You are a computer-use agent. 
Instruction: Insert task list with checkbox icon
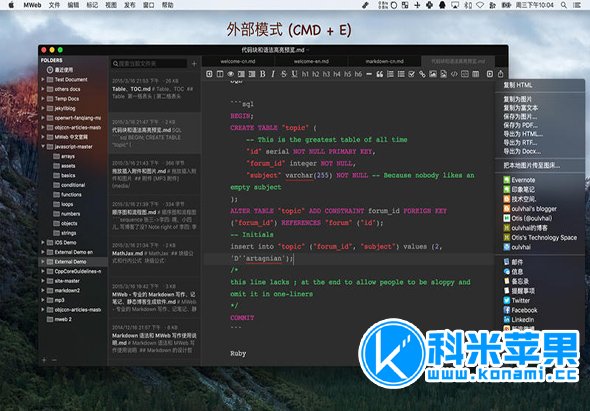(x=412, y=74)
